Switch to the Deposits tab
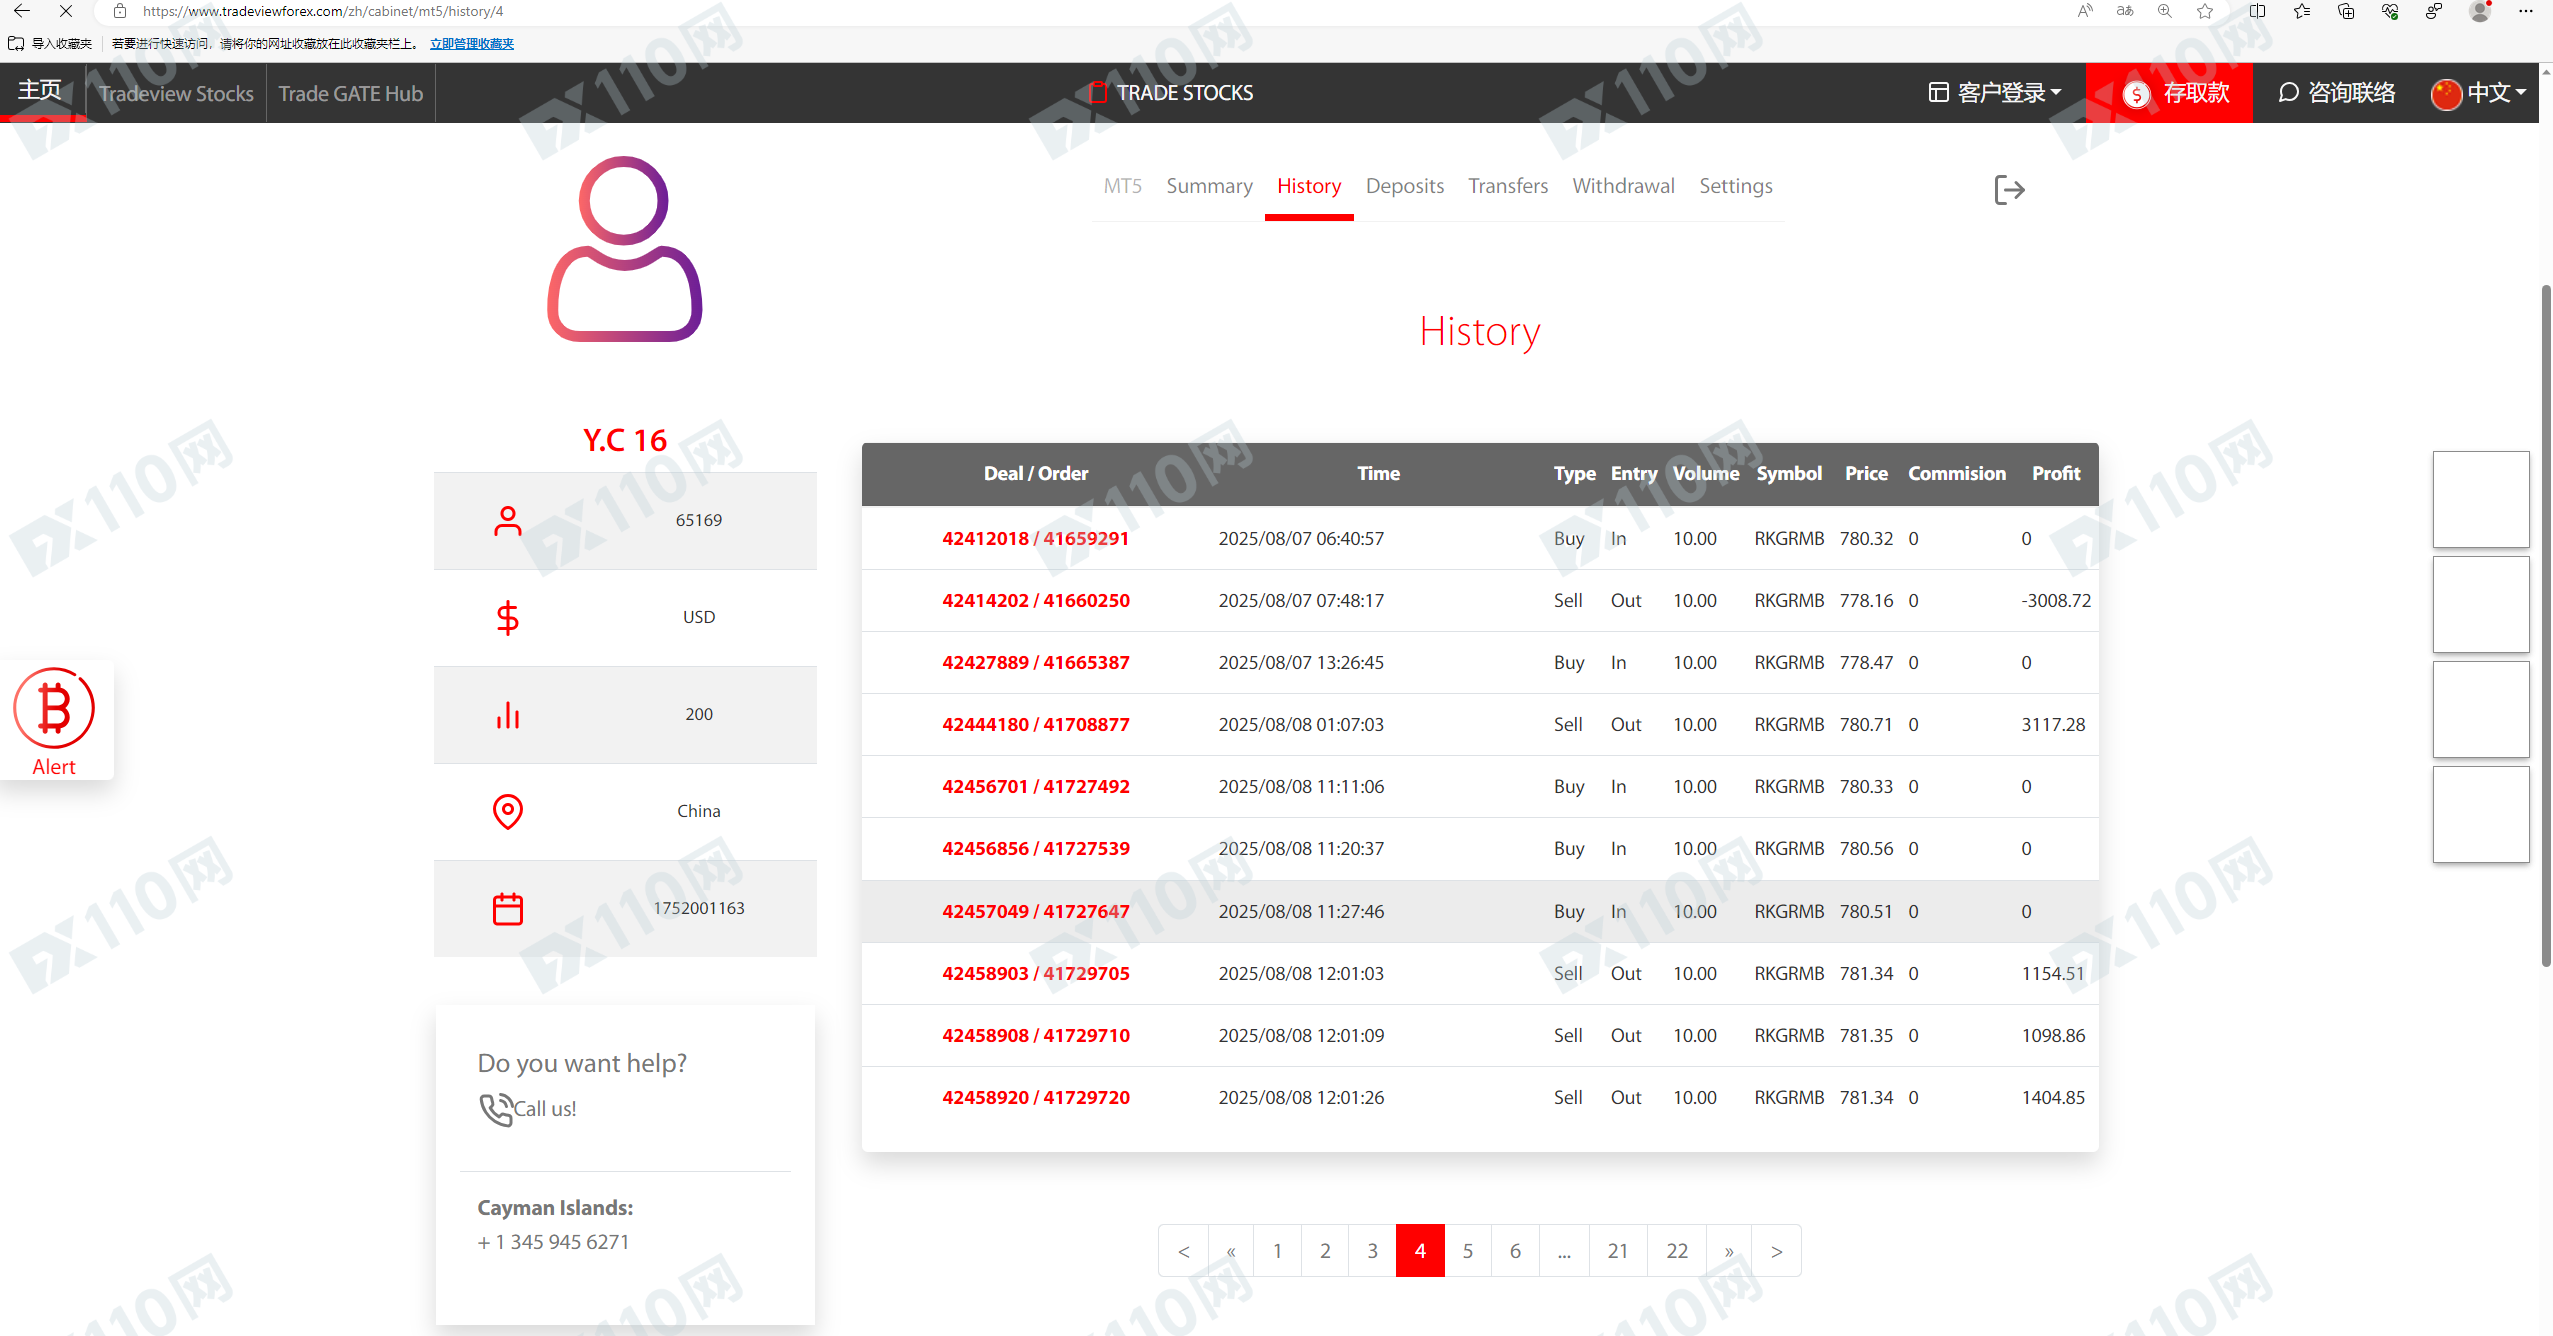 (1404, 186)
